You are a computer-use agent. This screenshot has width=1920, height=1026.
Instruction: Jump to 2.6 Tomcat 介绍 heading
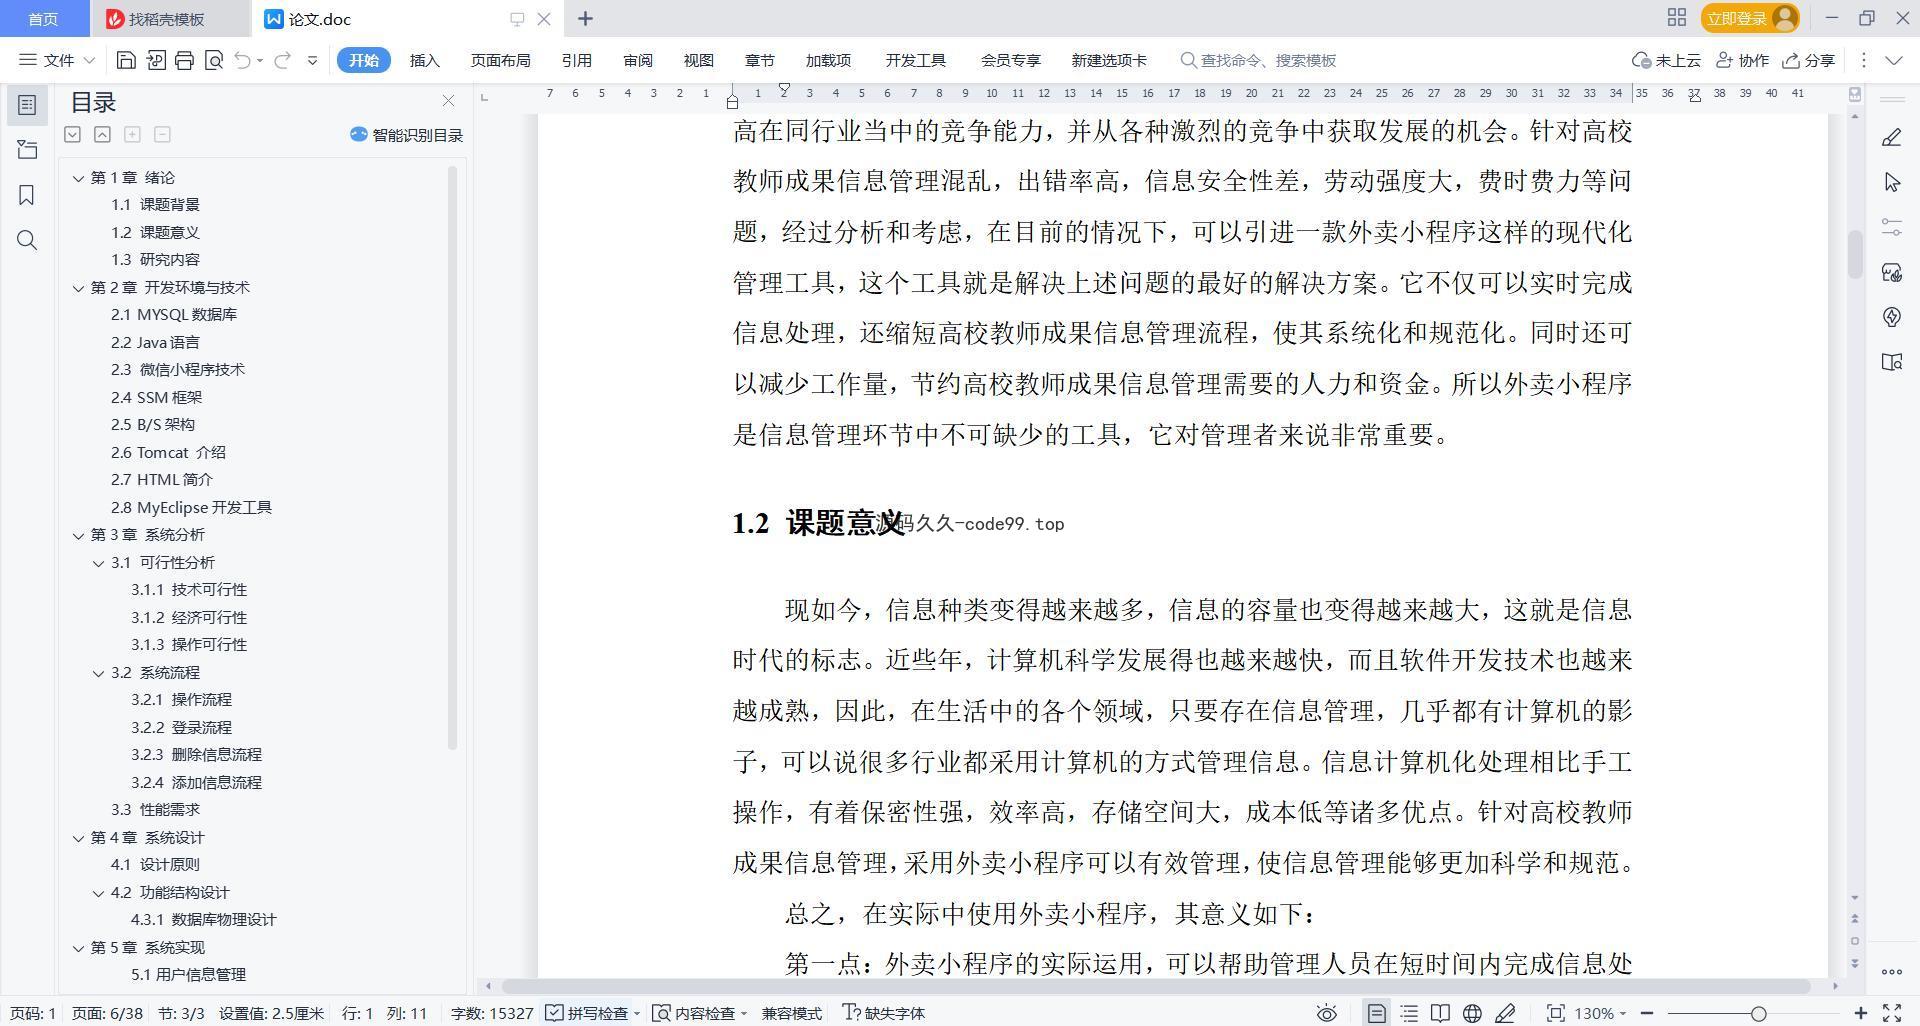168,452
